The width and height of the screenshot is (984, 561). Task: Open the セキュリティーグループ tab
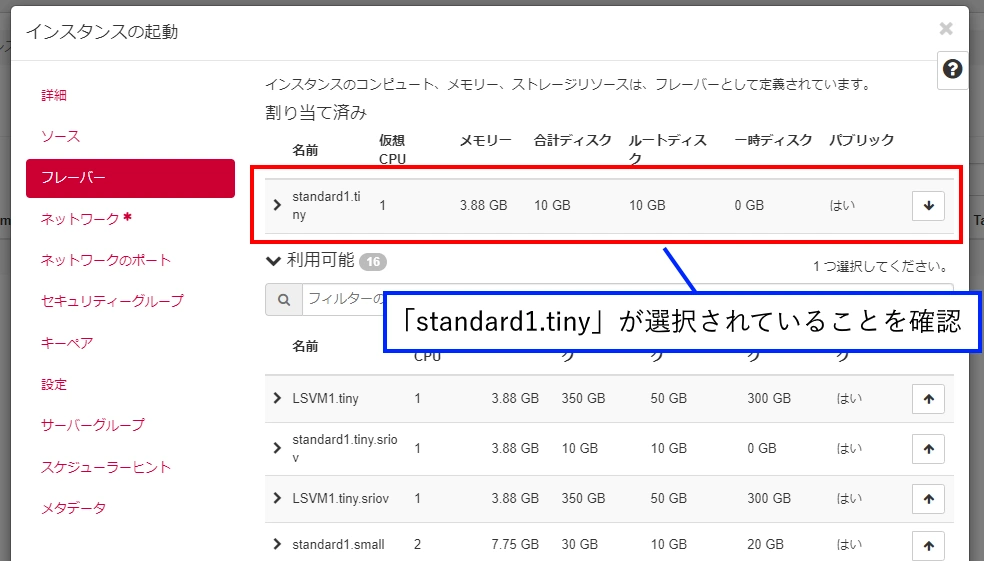(x=112, y=301)
